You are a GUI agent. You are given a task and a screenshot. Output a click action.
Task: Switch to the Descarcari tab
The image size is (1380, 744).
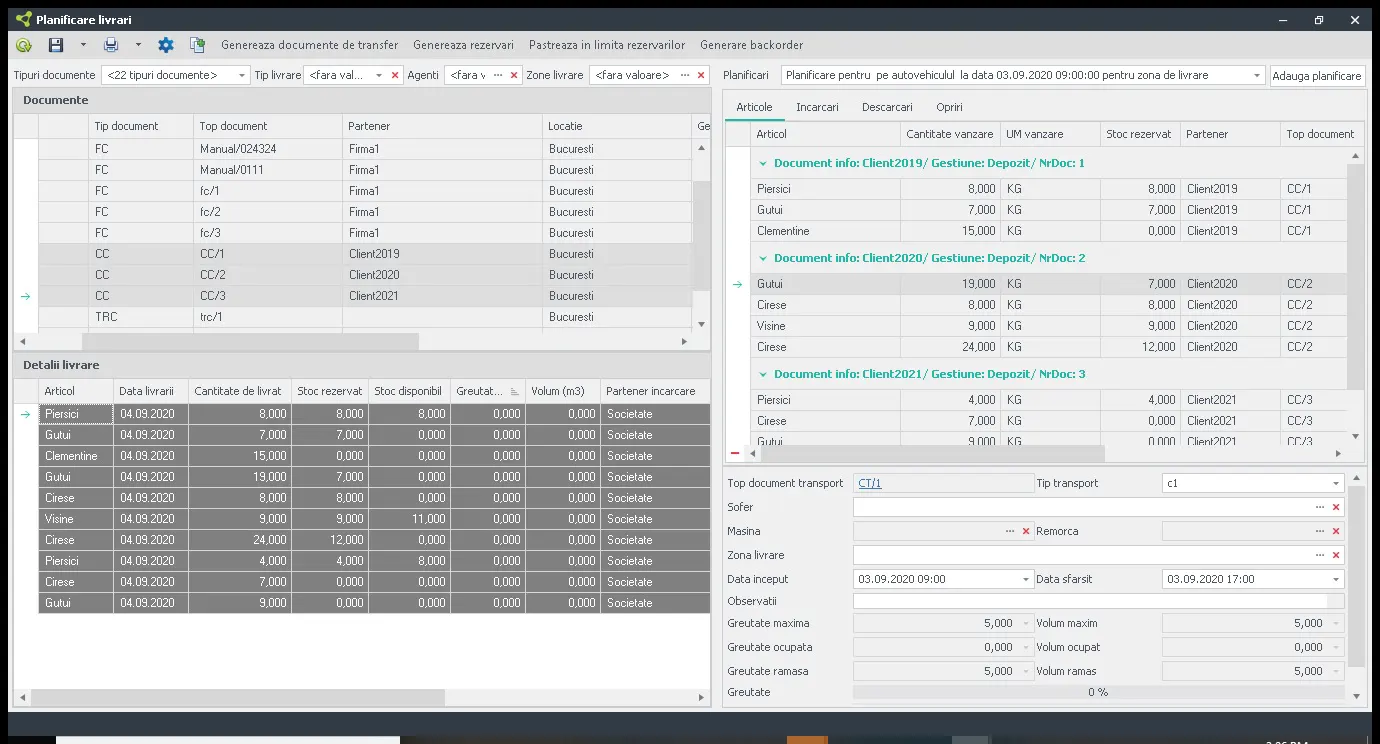887,107
